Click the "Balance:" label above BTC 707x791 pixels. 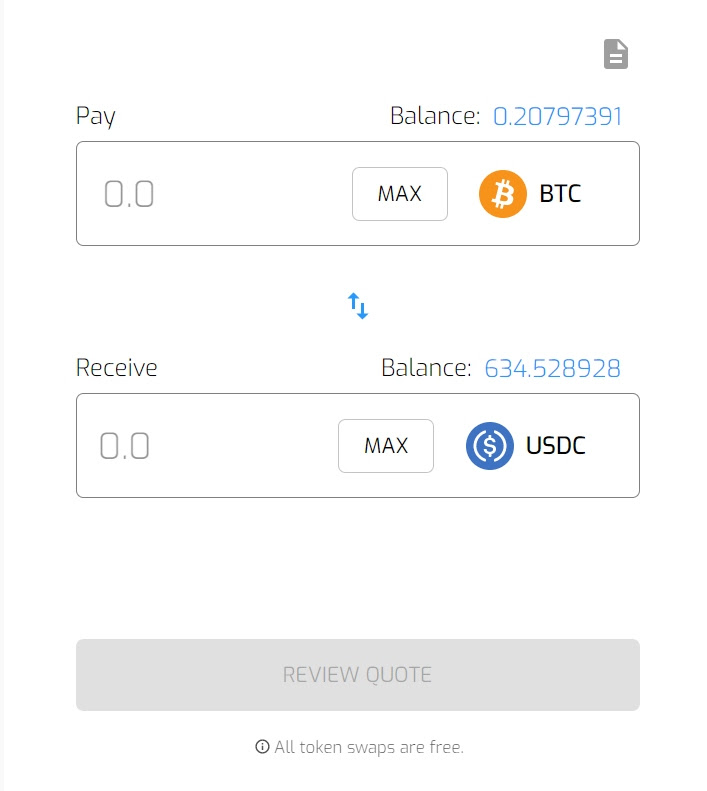435,117
